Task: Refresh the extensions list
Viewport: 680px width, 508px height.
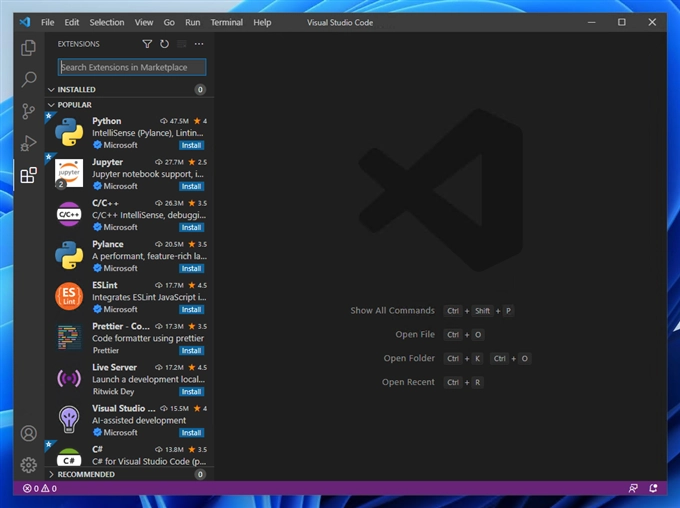Action: coord(164,44)
